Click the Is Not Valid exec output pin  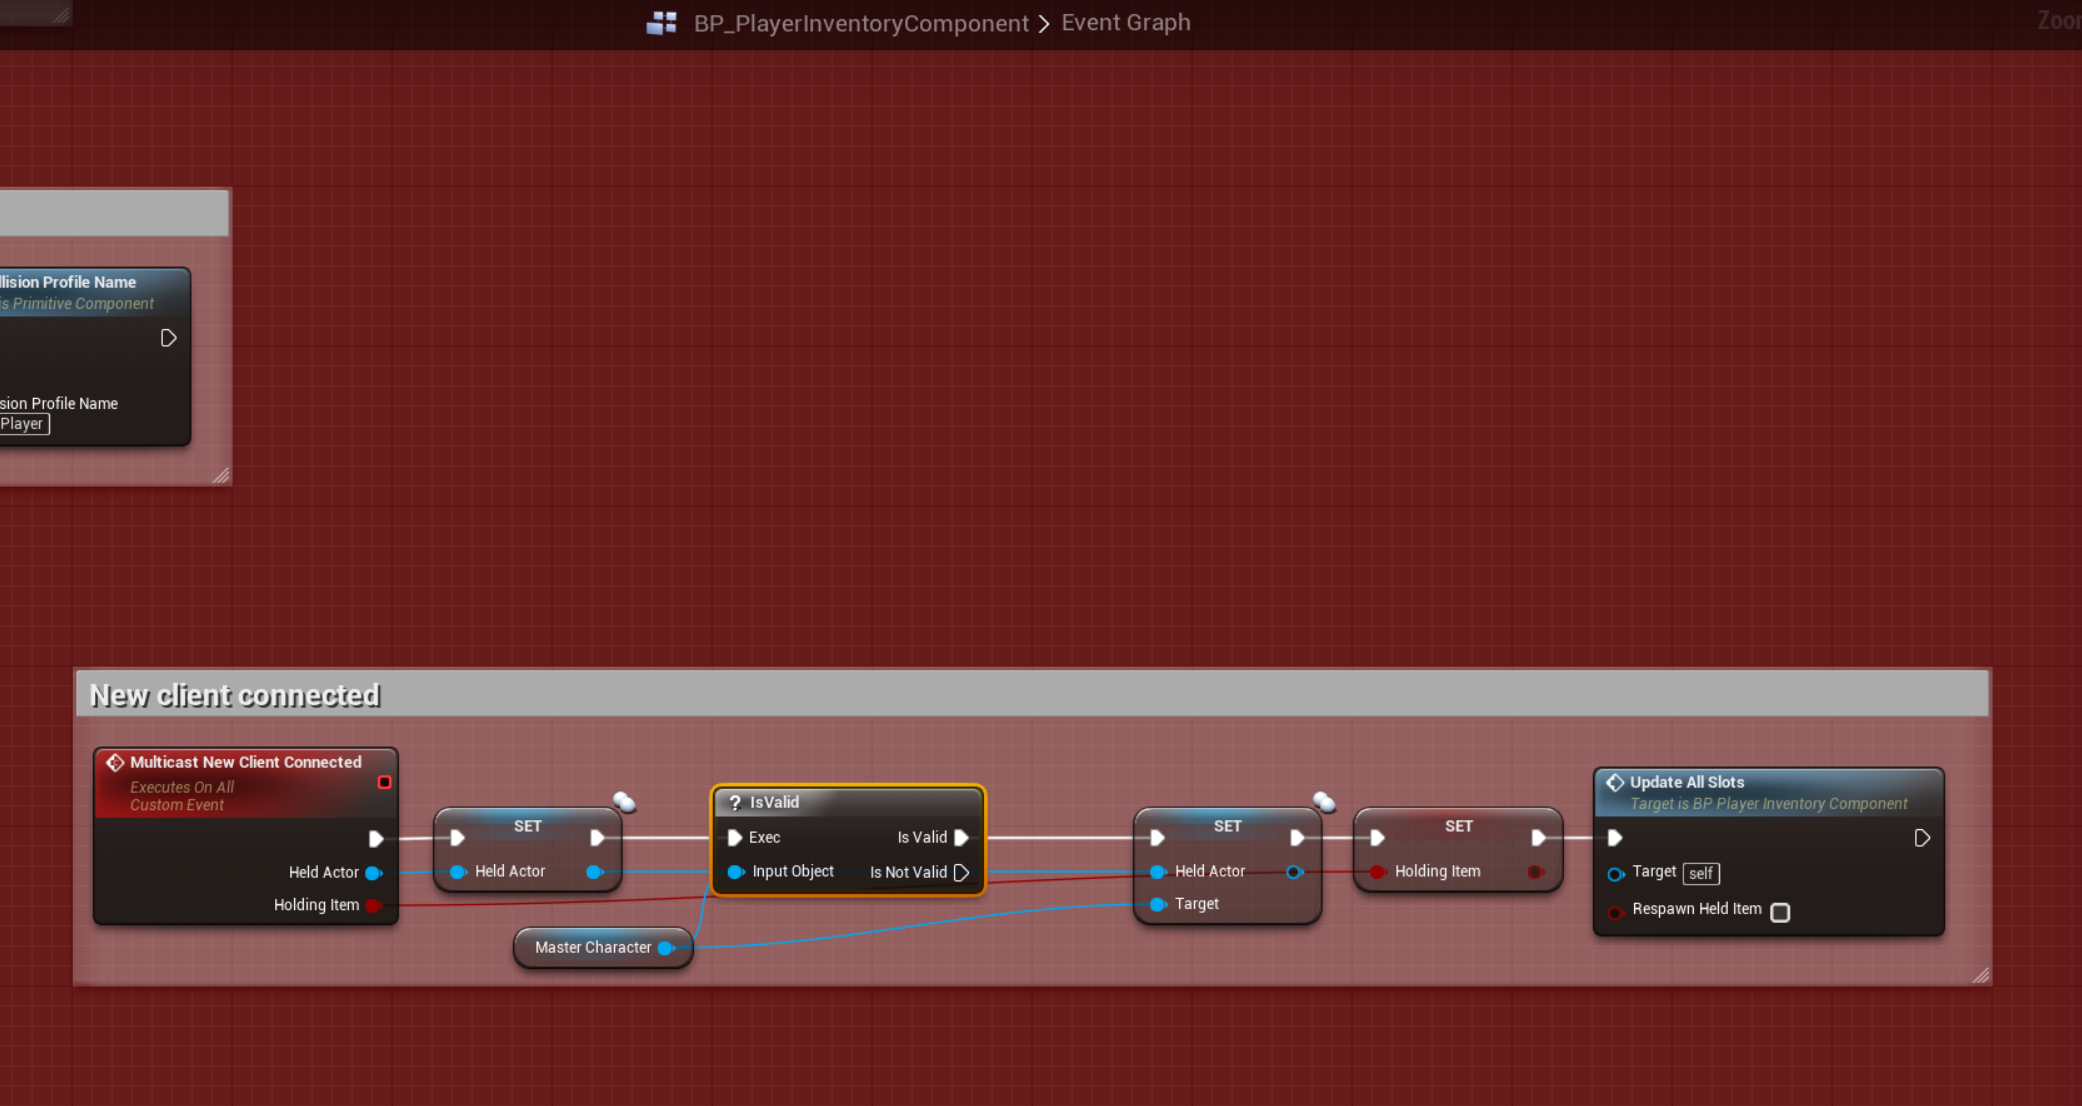[961, 872]
